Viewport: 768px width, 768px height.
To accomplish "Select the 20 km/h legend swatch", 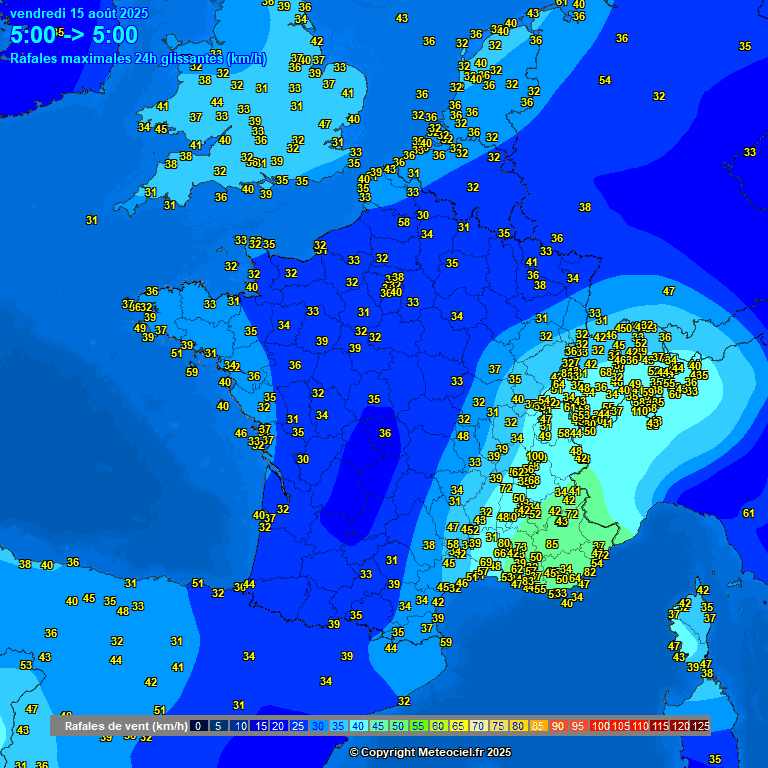I will coord(278,726).
